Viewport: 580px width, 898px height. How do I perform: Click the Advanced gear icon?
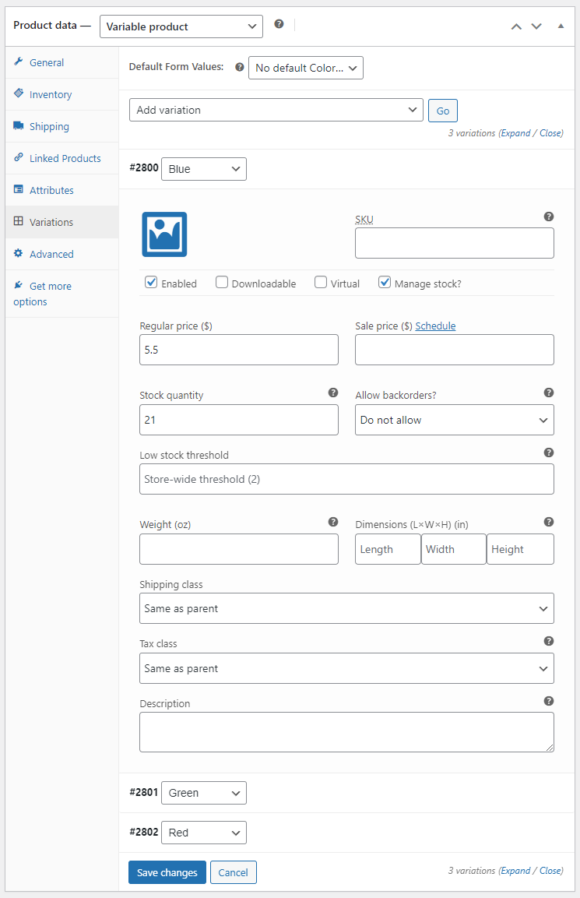(19, 254)
